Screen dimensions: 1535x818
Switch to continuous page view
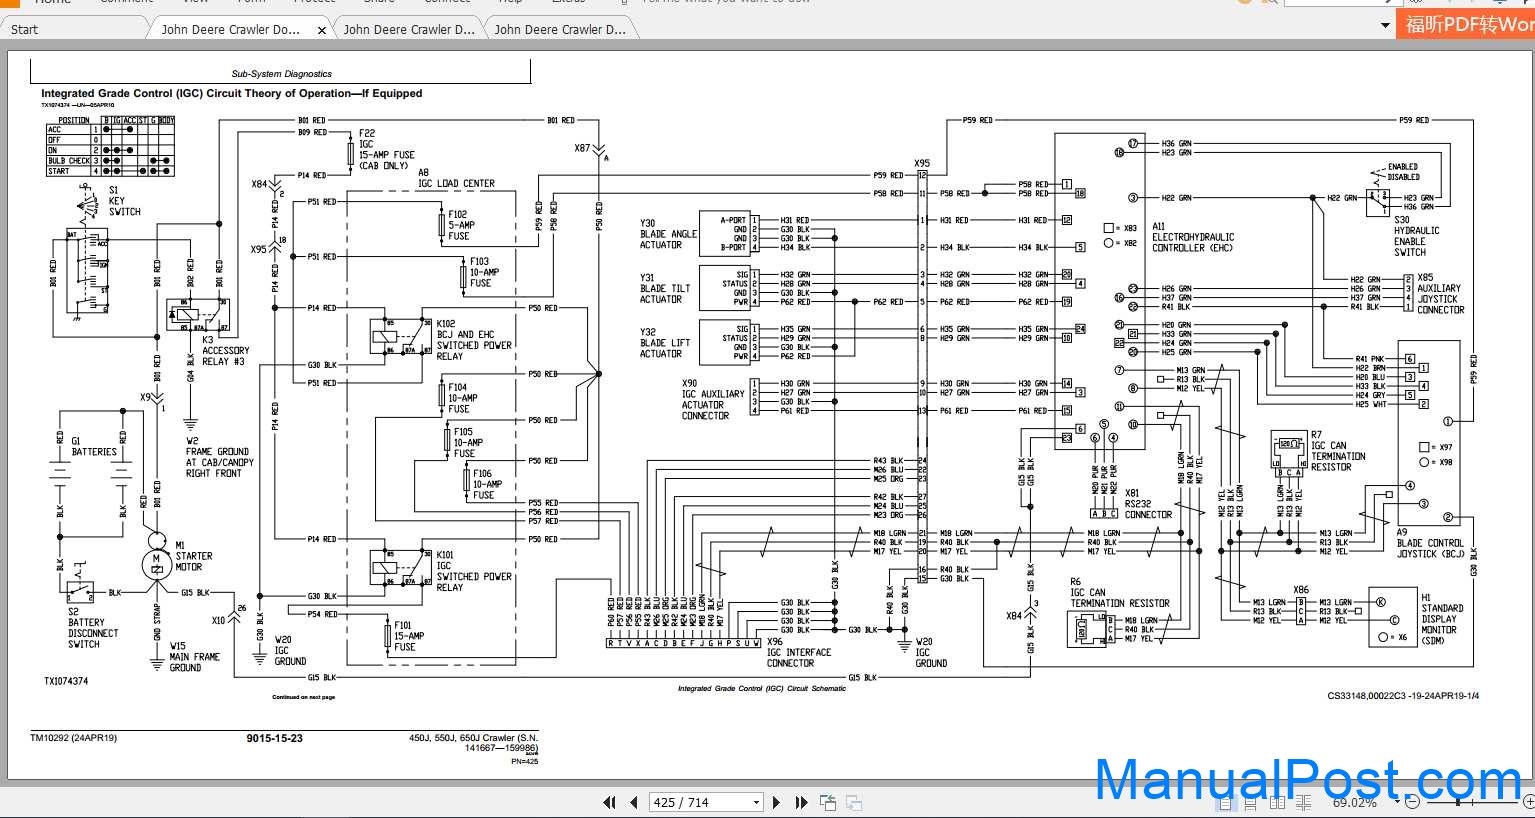click(1251, 802)
